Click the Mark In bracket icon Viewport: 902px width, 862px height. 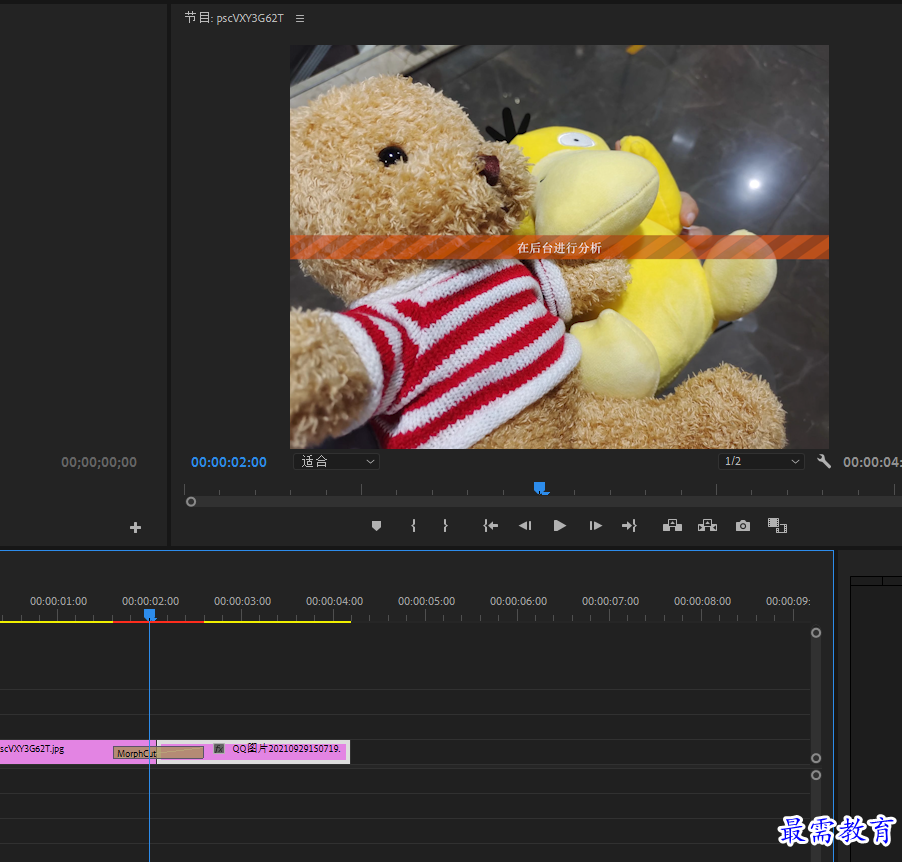click(413, 525)
